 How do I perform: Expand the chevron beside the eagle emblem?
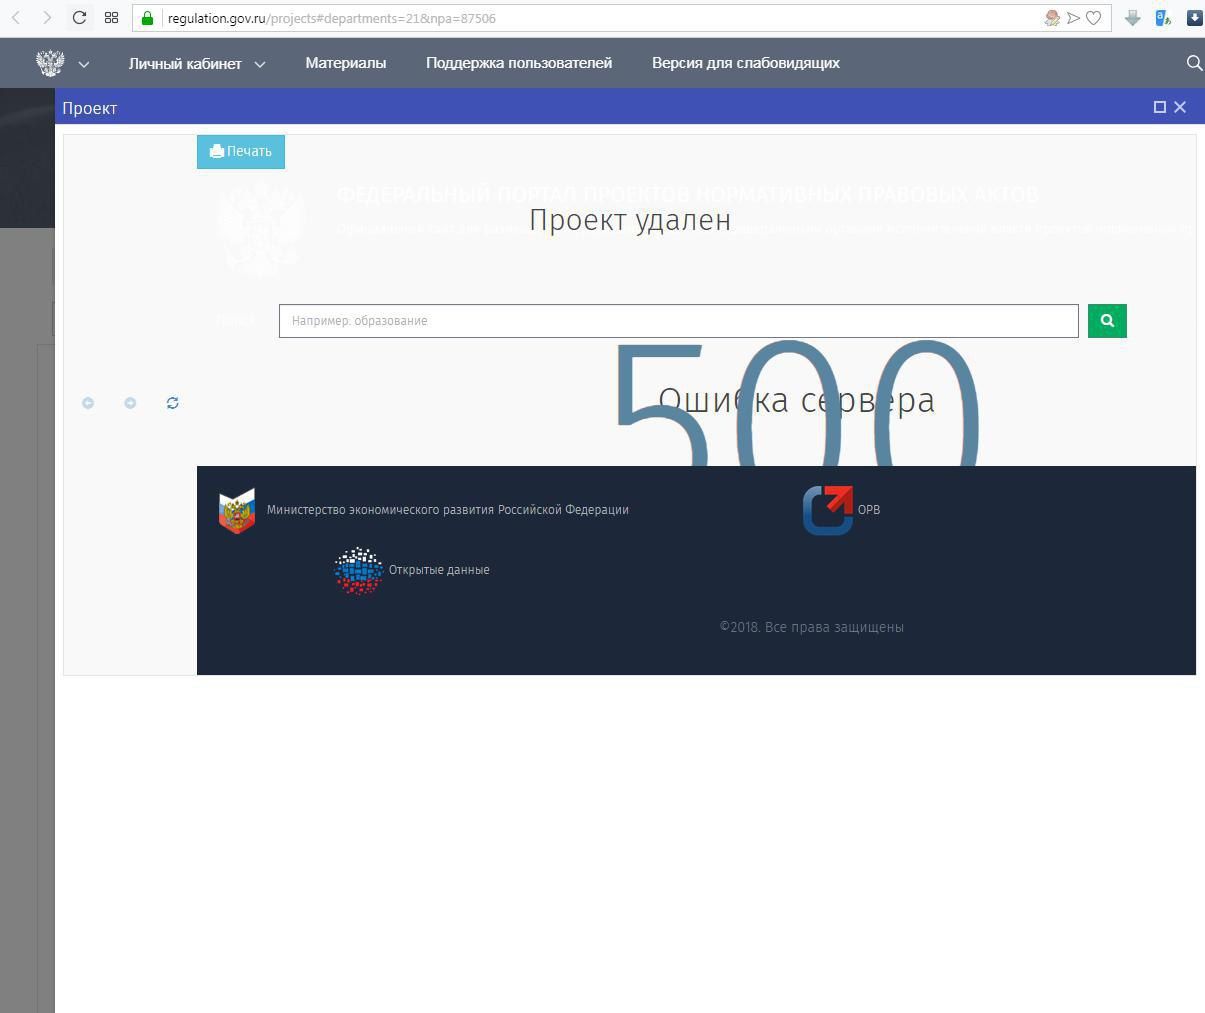pyautogui.click(x=84, y=64)
